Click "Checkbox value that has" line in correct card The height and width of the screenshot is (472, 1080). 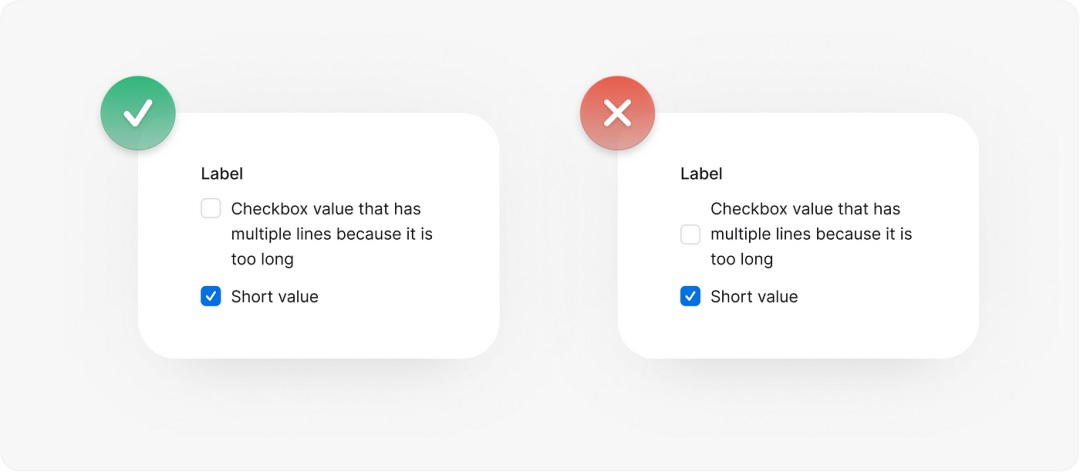point(326,209)
